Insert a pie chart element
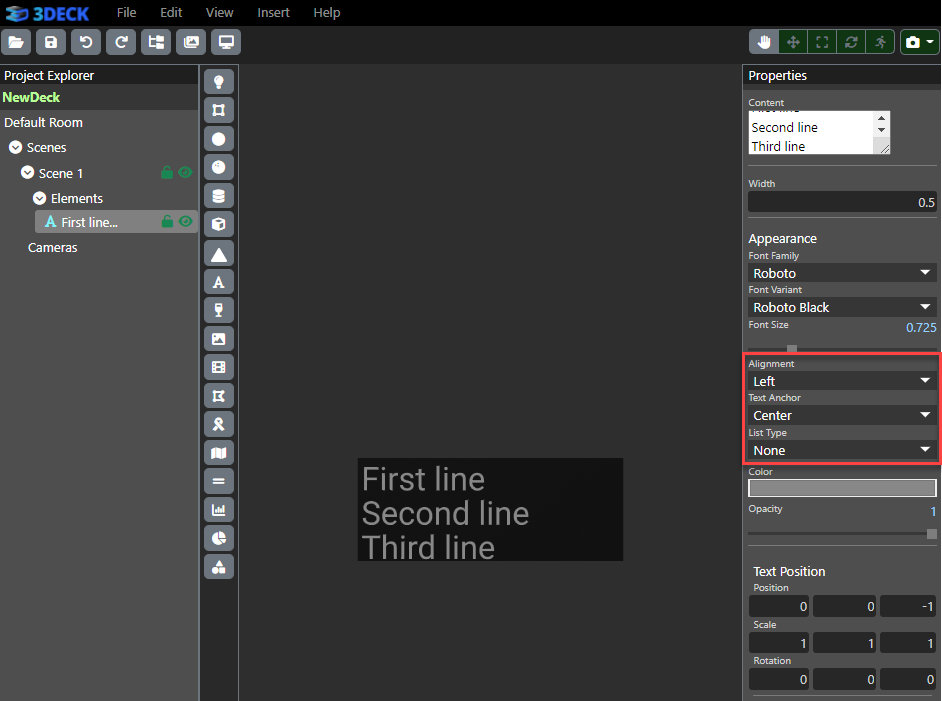The height and width of the screenshot is (701, 942). click(x=218, y=538)
